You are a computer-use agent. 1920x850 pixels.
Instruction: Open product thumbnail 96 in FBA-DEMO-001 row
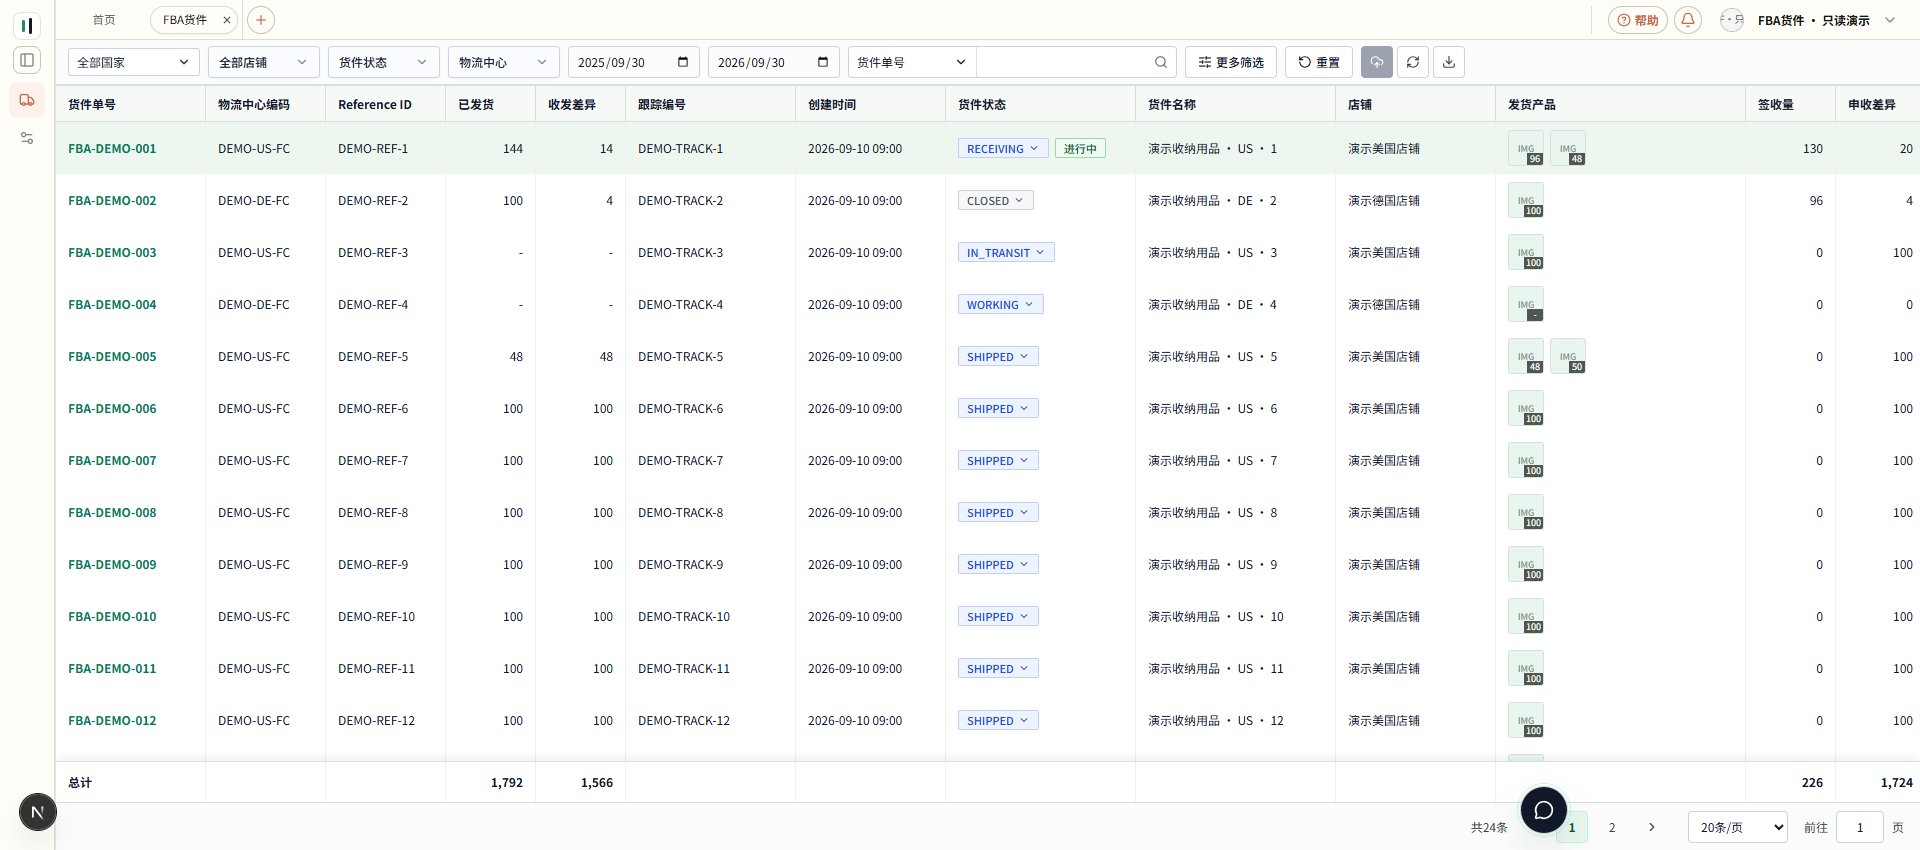click(x=1526, y=148)
